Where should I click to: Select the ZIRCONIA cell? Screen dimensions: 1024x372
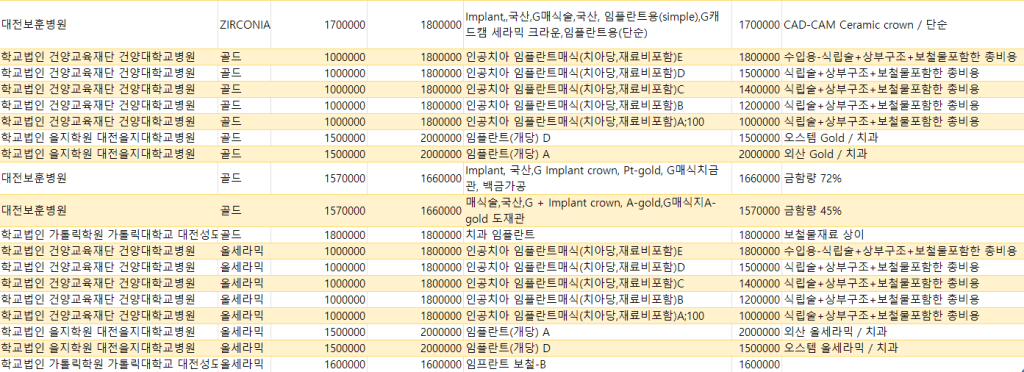coord(244,25)
